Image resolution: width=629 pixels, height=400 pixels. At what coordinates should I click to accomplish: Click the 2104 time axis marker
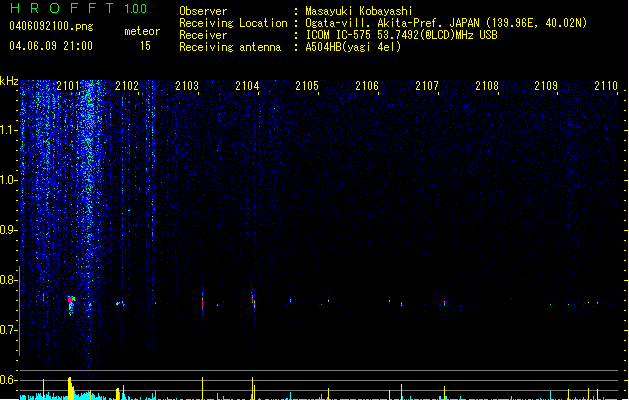pos(247,86)
